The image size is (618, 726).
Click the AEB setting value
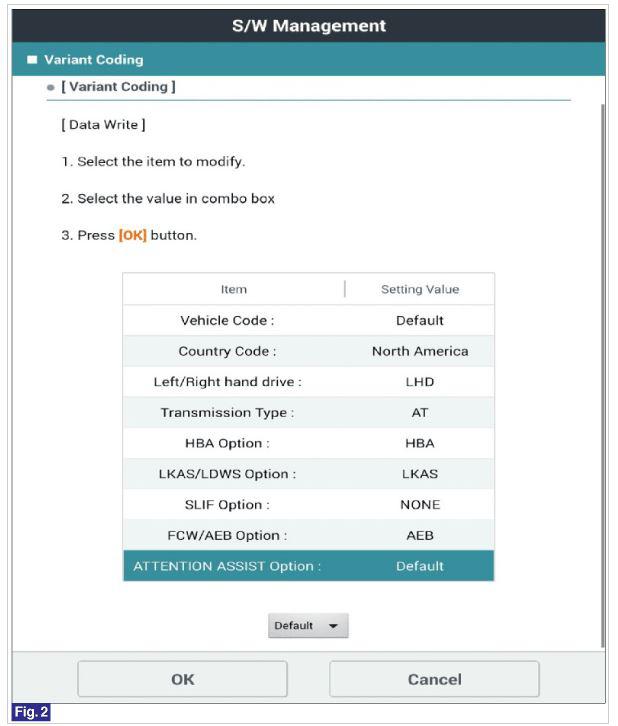420,535
